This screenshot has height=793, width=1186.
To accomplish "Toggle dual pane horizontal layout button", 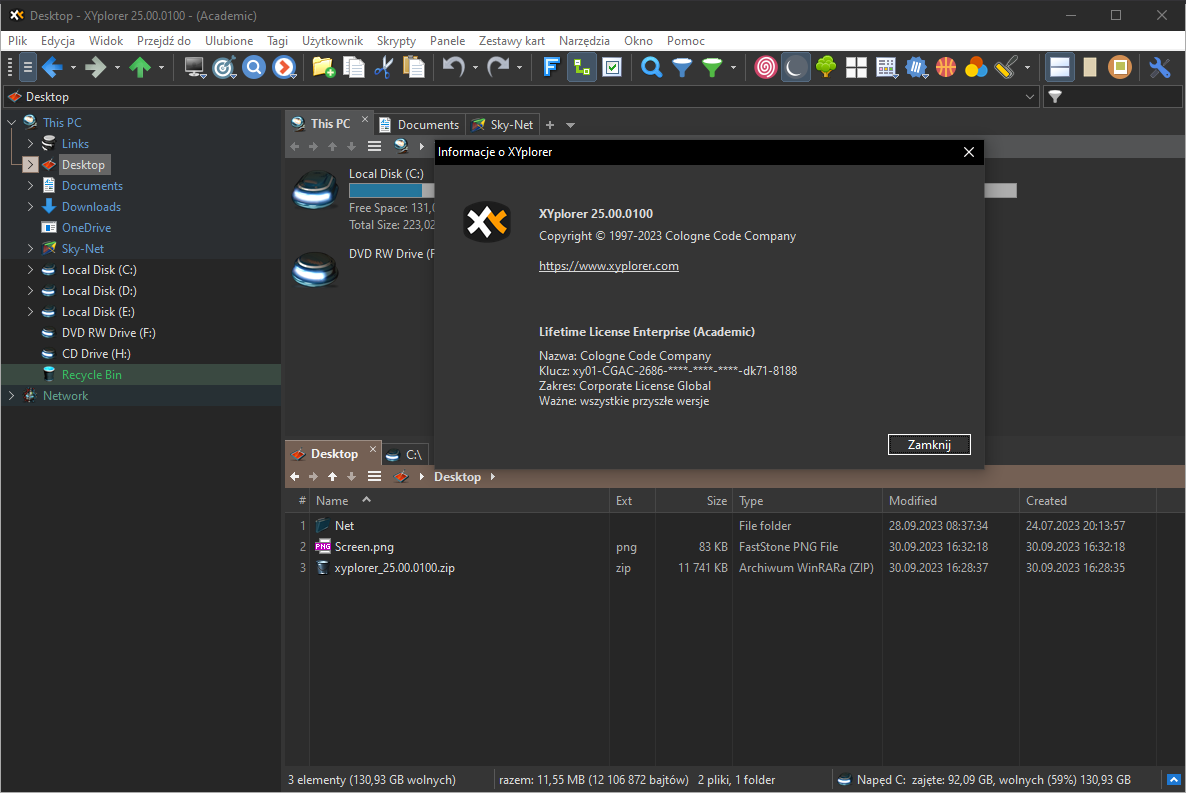I will [x=1060, y=68].
